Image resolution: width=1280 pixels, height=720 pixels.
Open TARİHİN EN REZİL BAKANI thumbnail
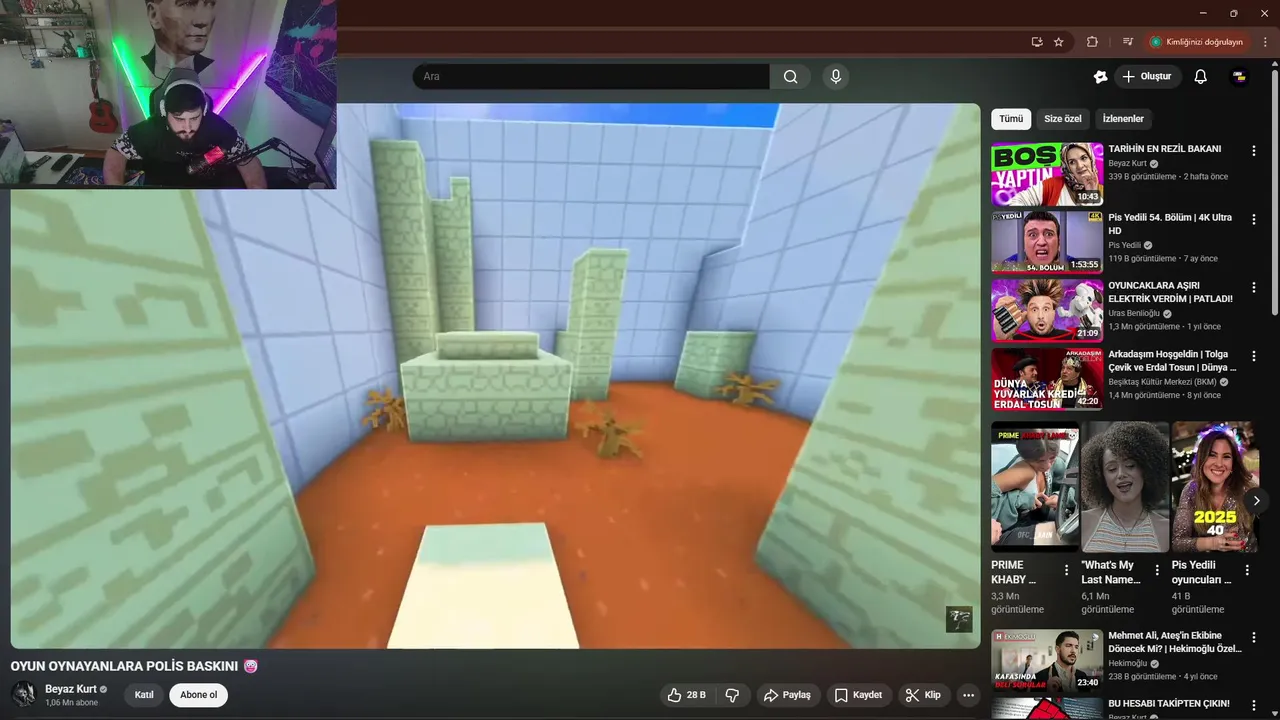tap(1047, 174)
